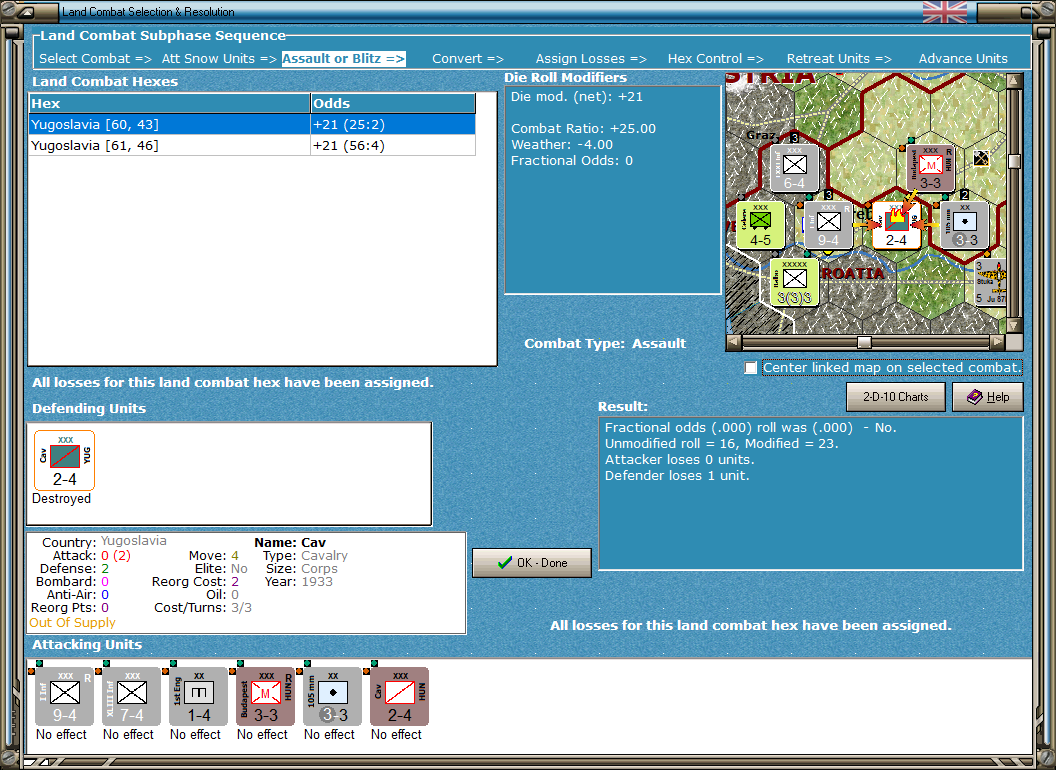Viewport: 1056px width, 770px height.
Task: Select the destroyed Yugoslav Cav 2-4 defending unit
Action: tap(65, 461)
